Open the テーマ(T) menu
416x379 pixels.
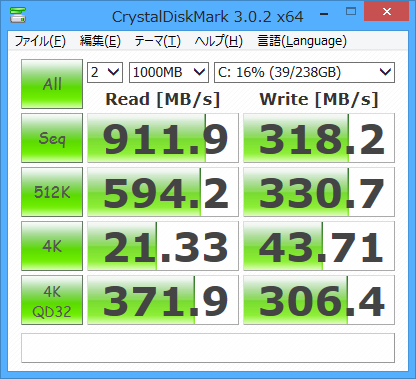[x=158, y=41]
